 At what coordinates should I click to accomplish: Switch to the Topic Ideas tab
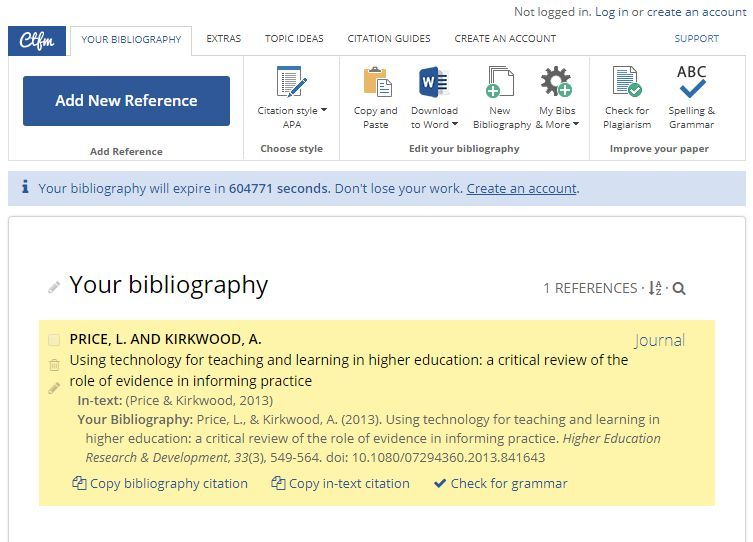294,38
